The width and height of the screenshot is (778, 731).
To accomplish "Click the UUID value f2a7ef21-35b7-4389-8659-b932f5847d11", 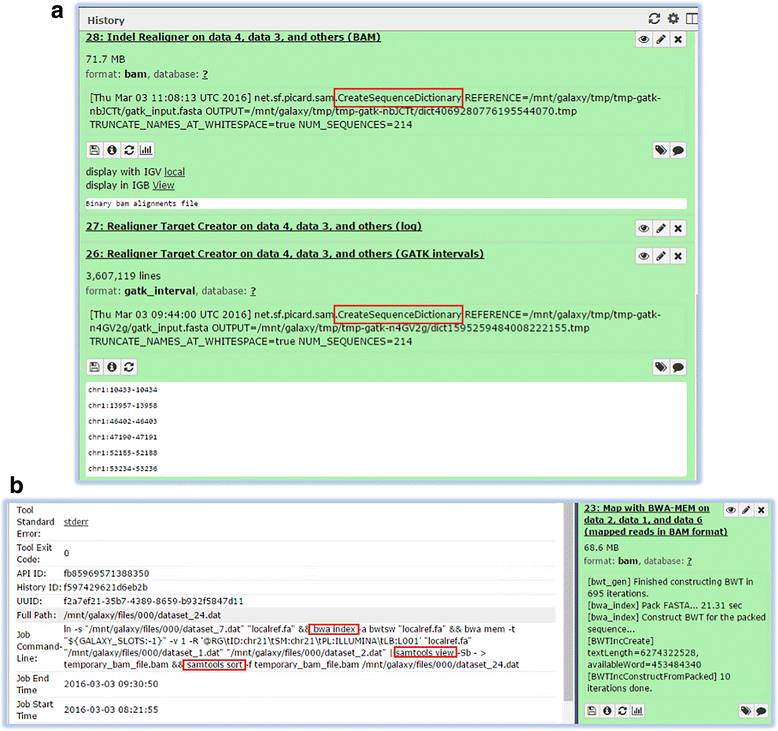I will 153,601.
